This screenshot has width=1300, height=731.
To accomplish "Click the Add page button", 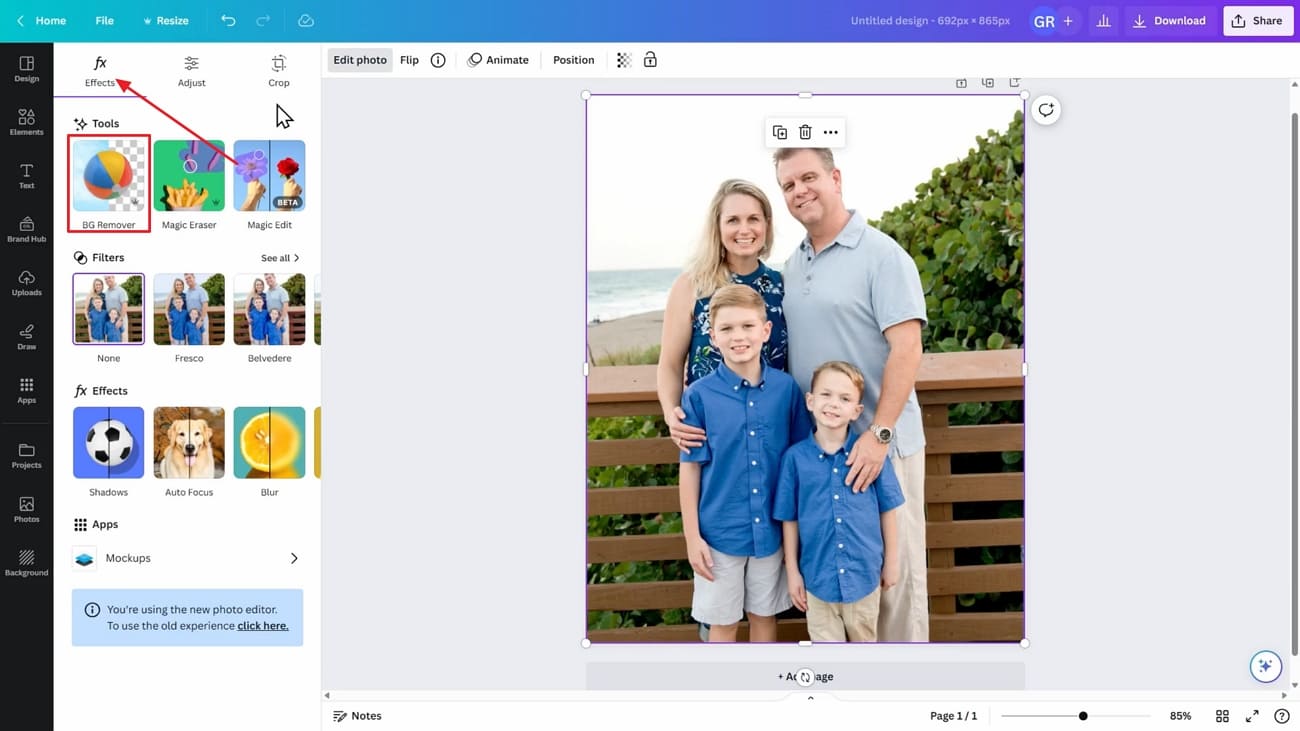I will coord(805,677).
